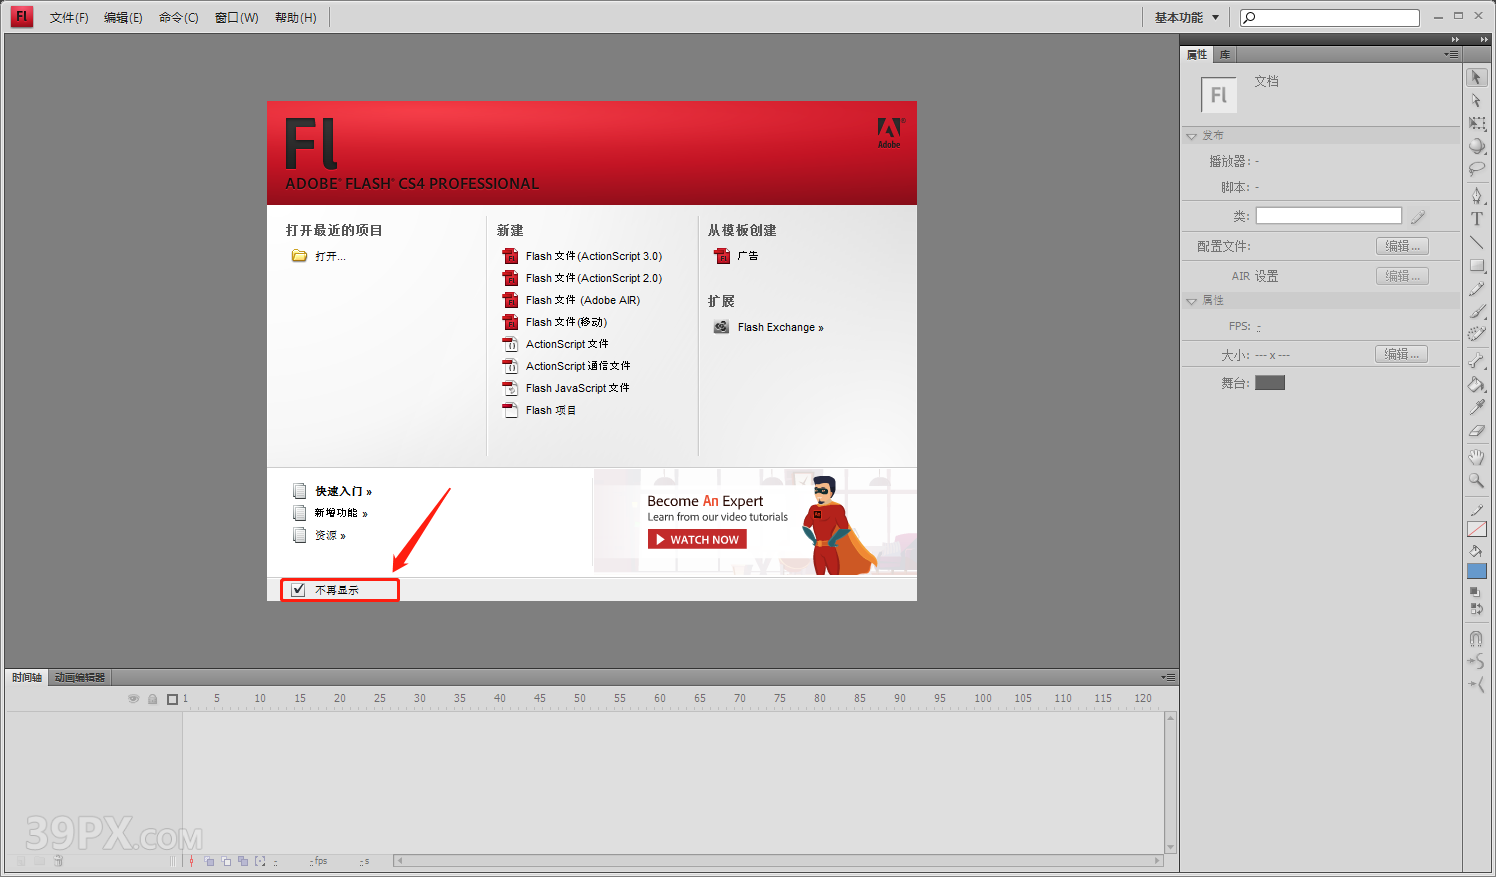Open the 基本功能 workspace dropdown

1187,17
